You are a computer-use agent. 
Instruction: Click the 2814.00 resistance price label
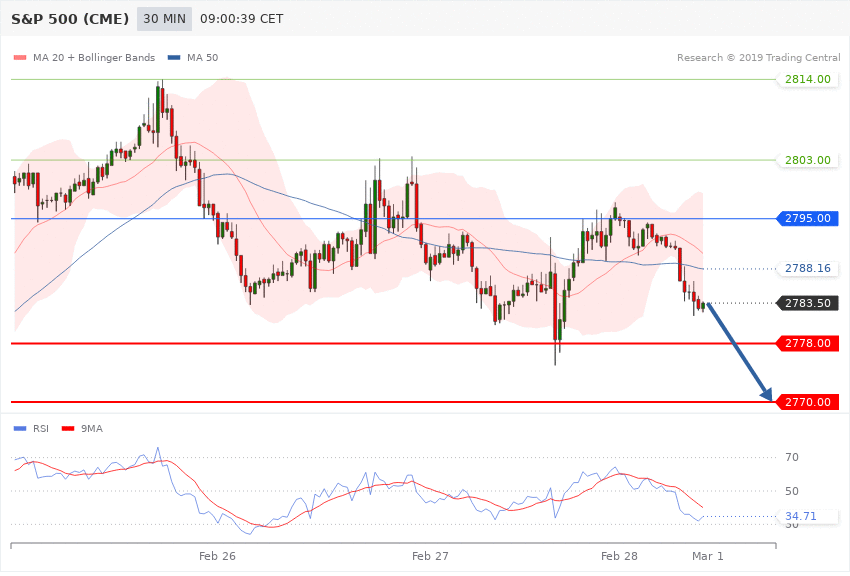click(808, 79)
